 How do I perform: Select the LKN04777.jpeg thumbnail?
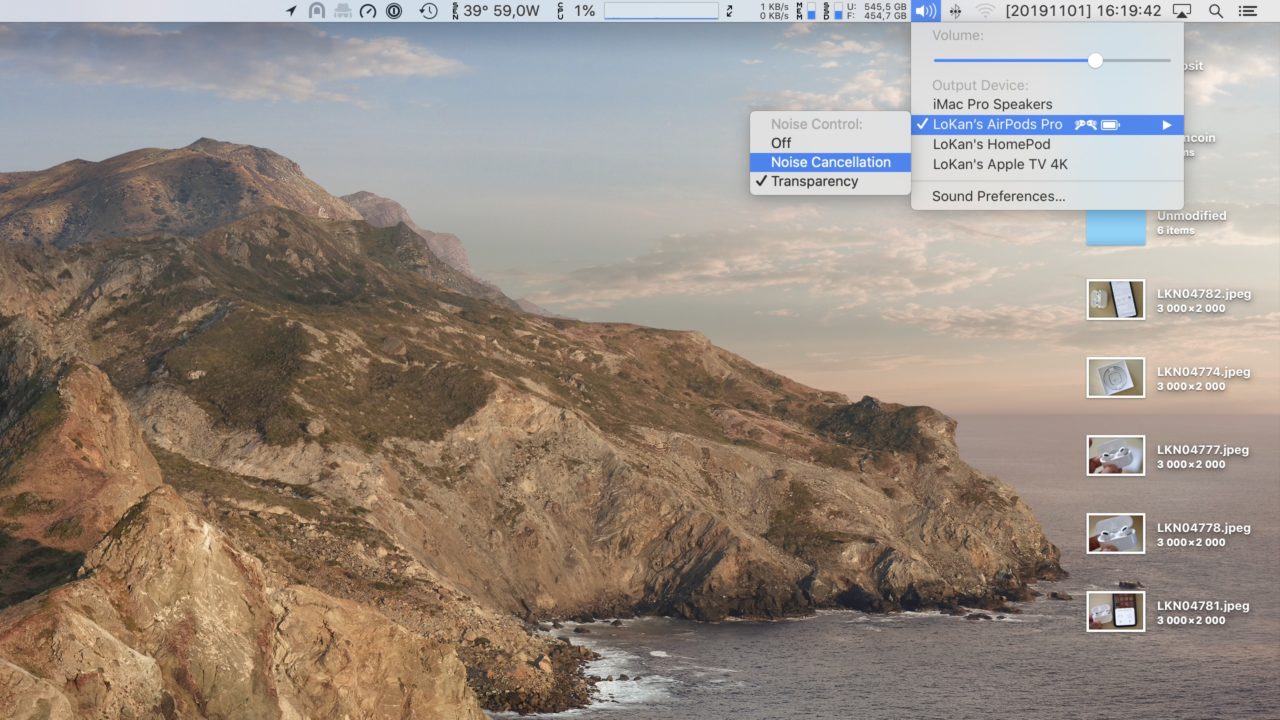(x=1116, y=455)
